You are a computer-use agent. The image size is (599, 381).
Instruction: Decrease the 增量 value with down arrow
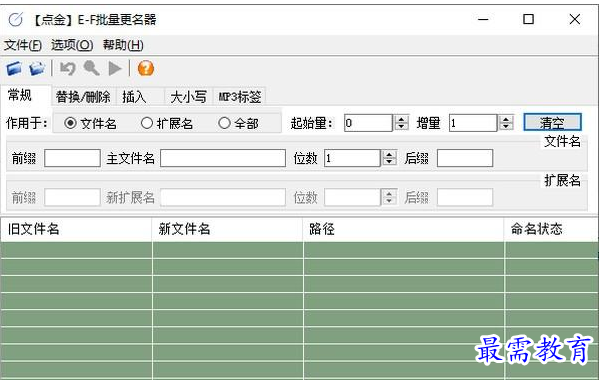pos(506,127)
